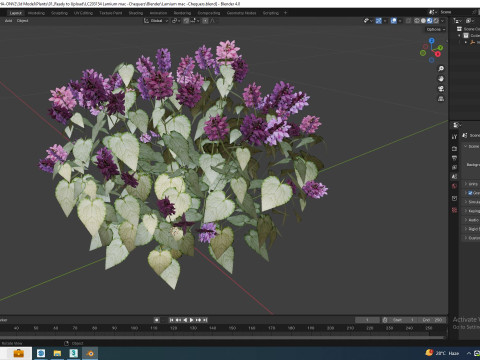The width and height of the screenshot is (480, 360).
Task: Toggle proportional editing button
Action: tap(205, 21)
